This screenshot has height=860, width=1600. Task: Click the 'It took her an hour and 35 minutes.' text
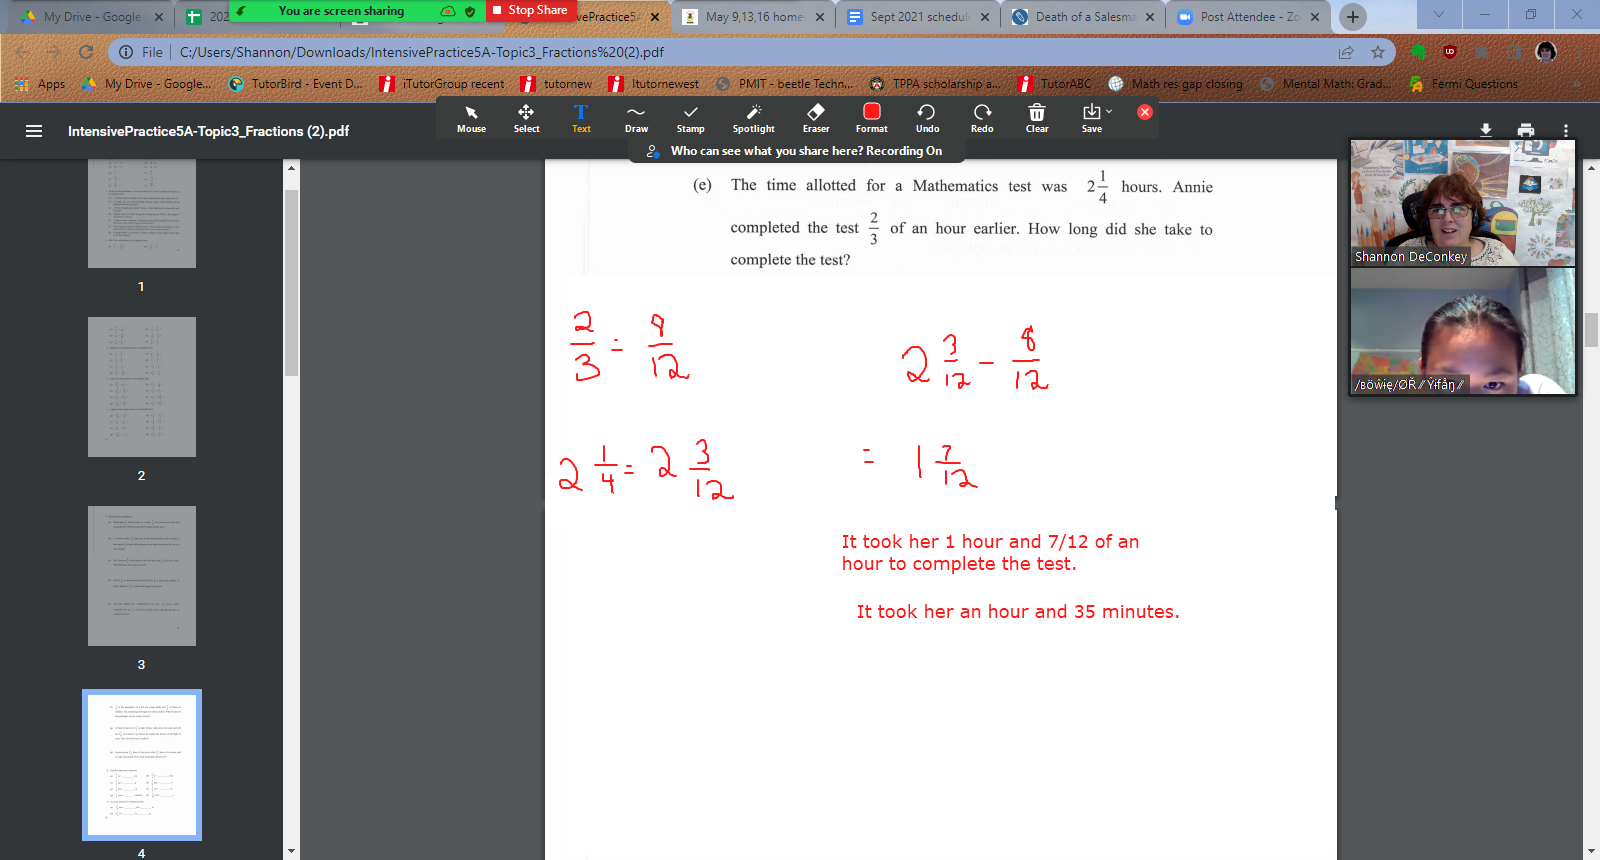pyautogui.click(x=1018, y=612)
